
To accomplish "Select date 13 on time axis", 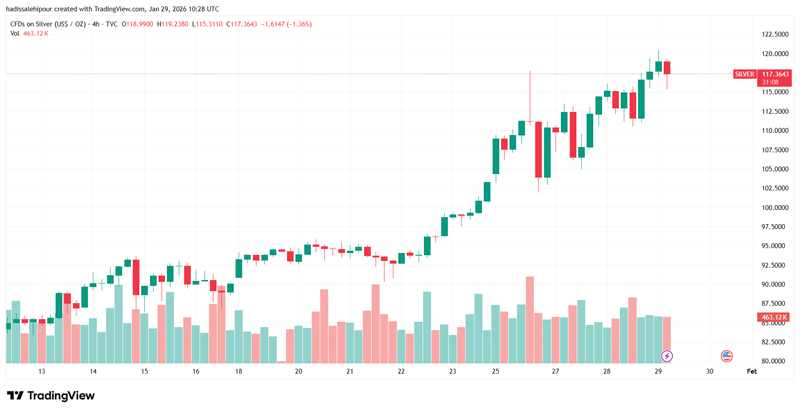I will pos(41,371).
